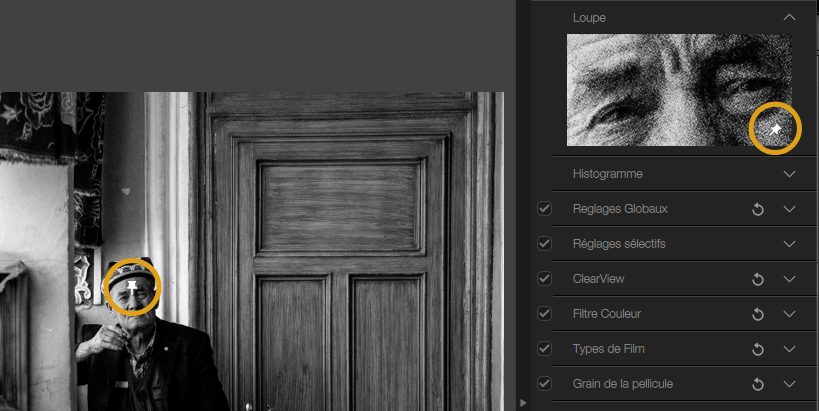Reset Types de Film with its reset icon
Viewport: 819px width, 411px height.
[758, 349]
